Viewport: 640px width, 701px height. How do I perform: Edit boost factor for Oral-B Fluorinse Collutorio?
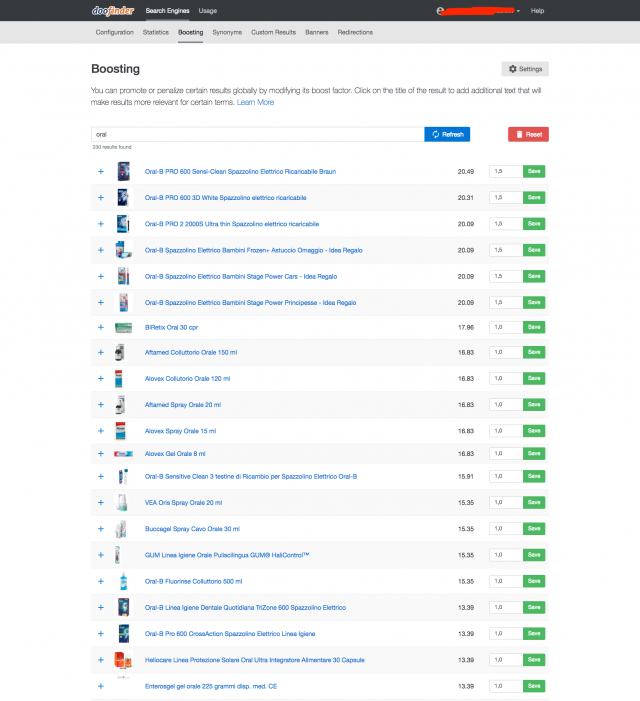506,581
